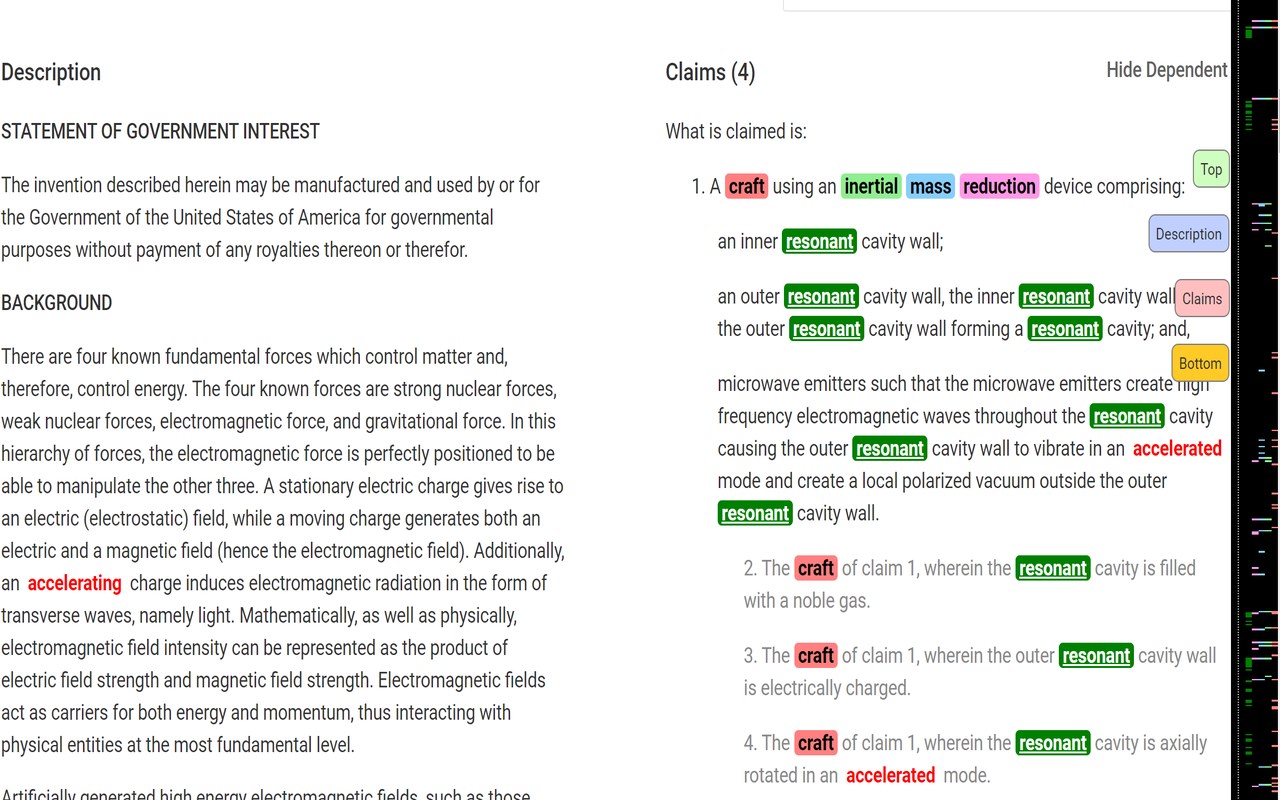Click "resonant" in inner cavity wall line
This screenshot has height=800, width=1280.
[820, 241]
